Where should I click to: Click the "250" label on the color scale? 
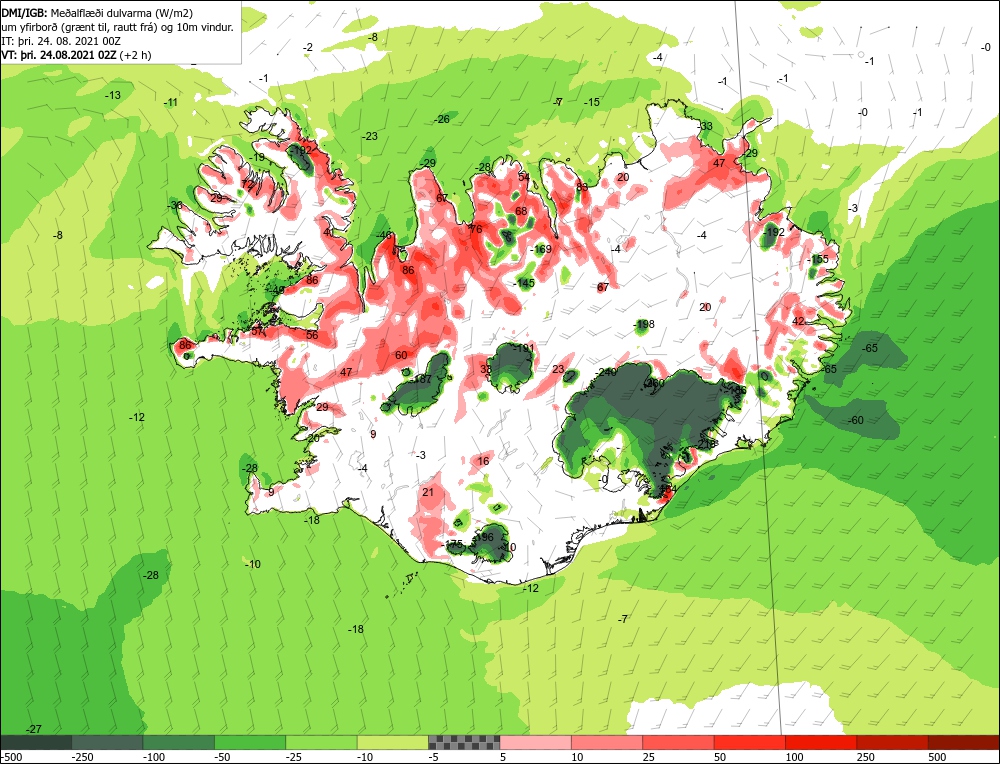click(x=865, y=757)
